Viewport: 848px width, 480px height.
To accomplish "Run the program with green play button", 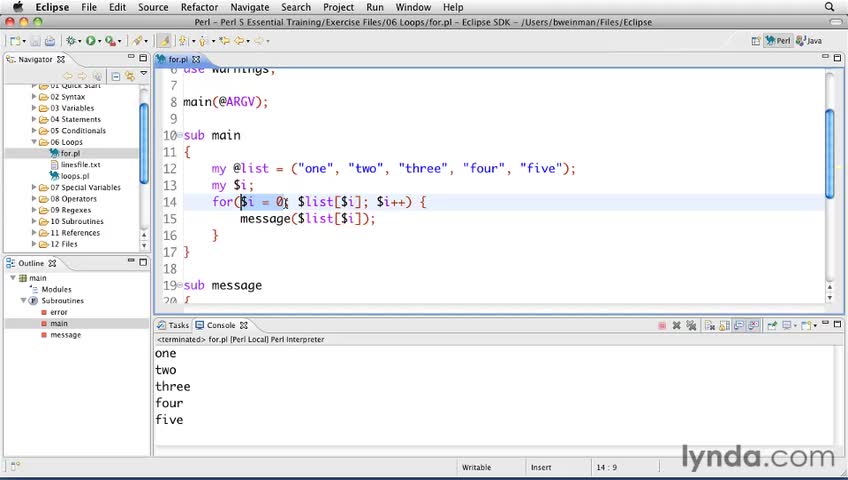I will coord(90,41).
